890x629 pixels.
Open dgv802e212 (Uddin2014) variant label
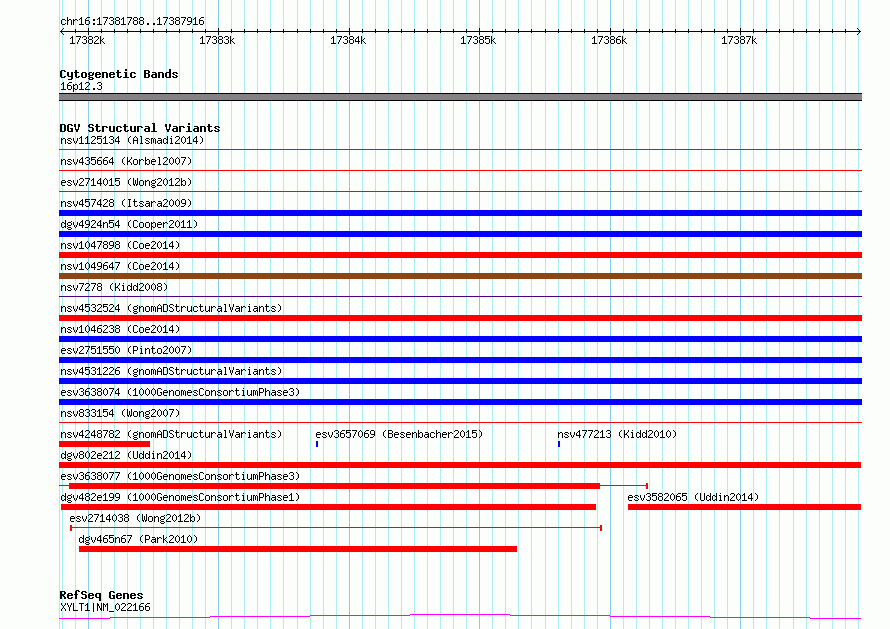click(126, 455)
